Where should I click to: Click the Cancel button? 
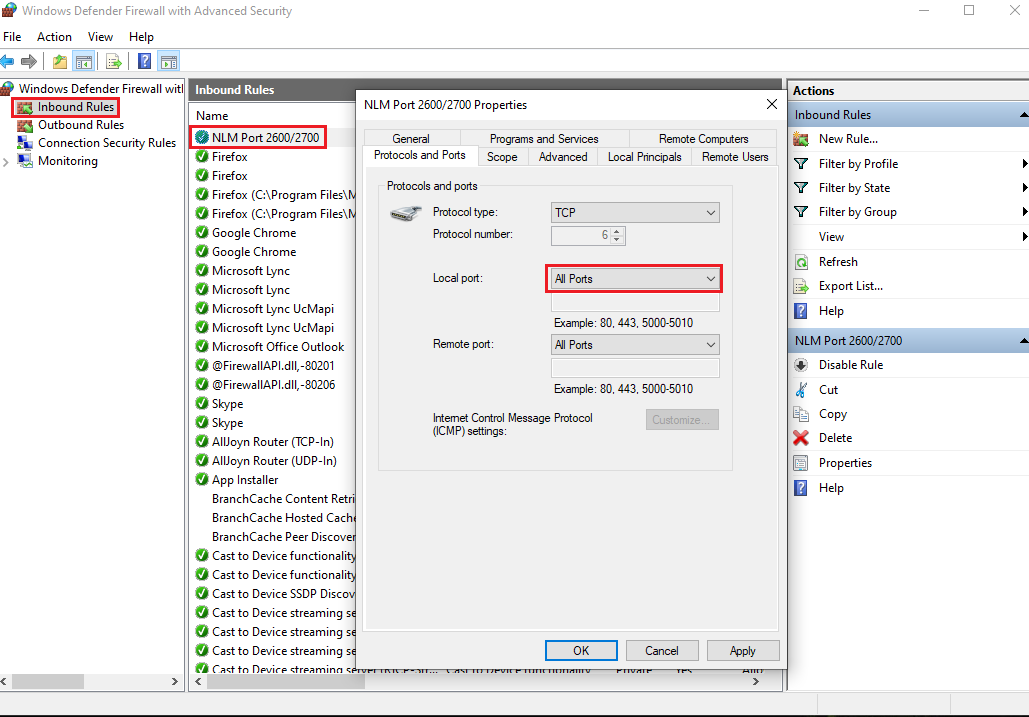[662, 651]
